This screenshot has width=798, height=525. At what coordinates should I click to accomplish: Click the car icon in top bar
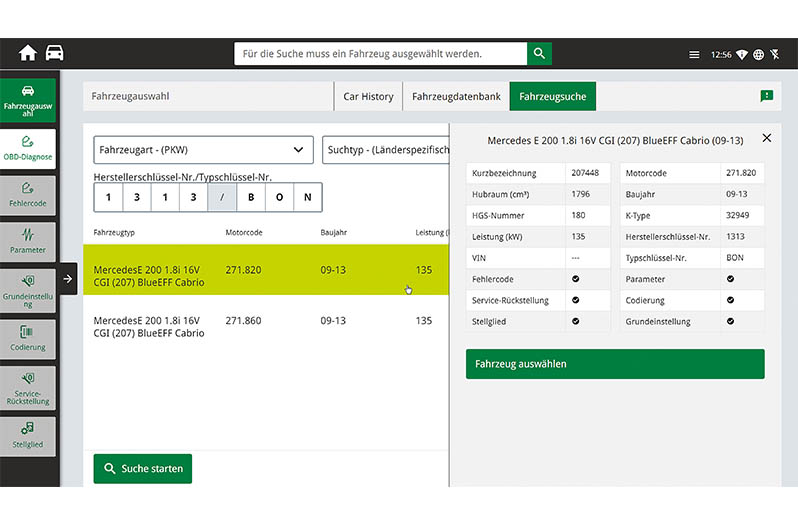point(54,54)
